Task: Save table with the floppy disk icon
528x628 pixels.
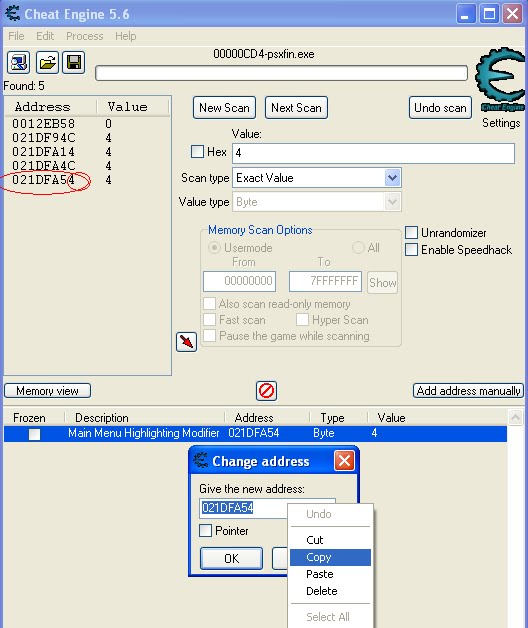Action: pyautogui.click(x=74, y=62)
